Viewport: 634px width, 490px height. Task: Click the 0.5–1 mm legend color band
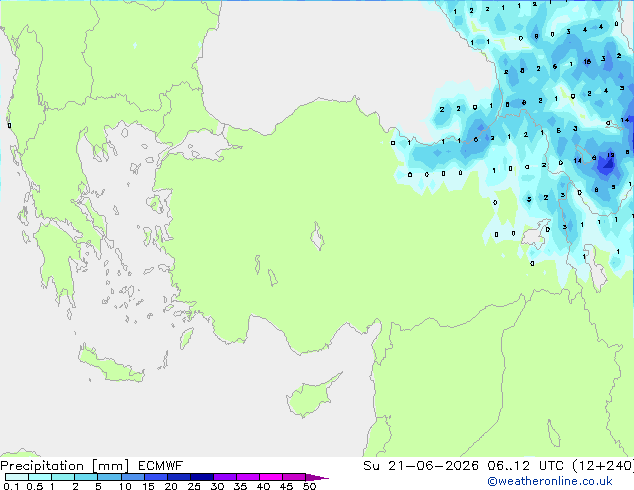pos(40,477)
